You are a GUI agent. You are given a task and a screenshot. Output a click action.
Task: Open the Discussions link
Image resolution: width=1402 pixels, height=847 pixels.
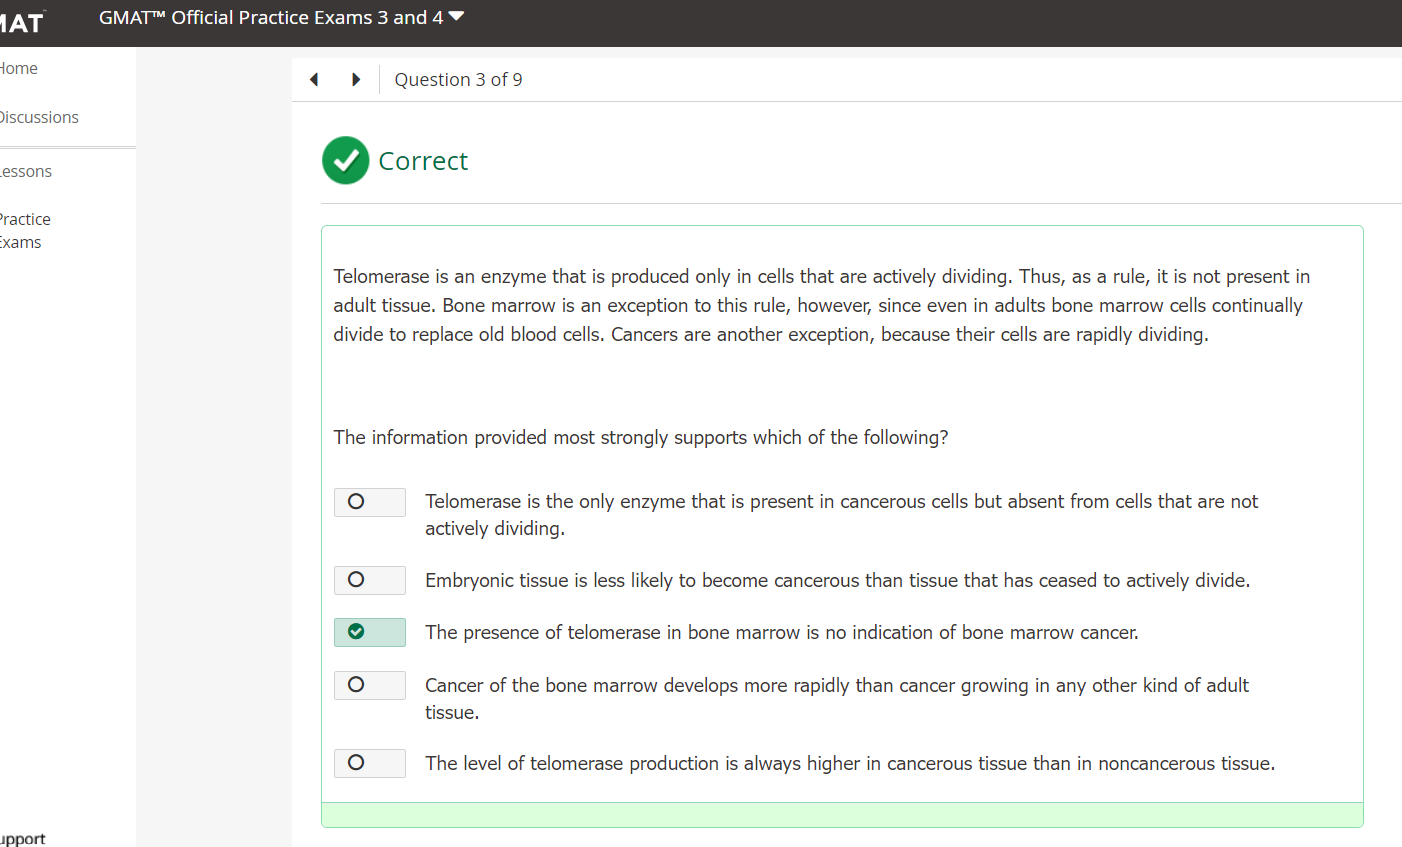tap(39, 117)
